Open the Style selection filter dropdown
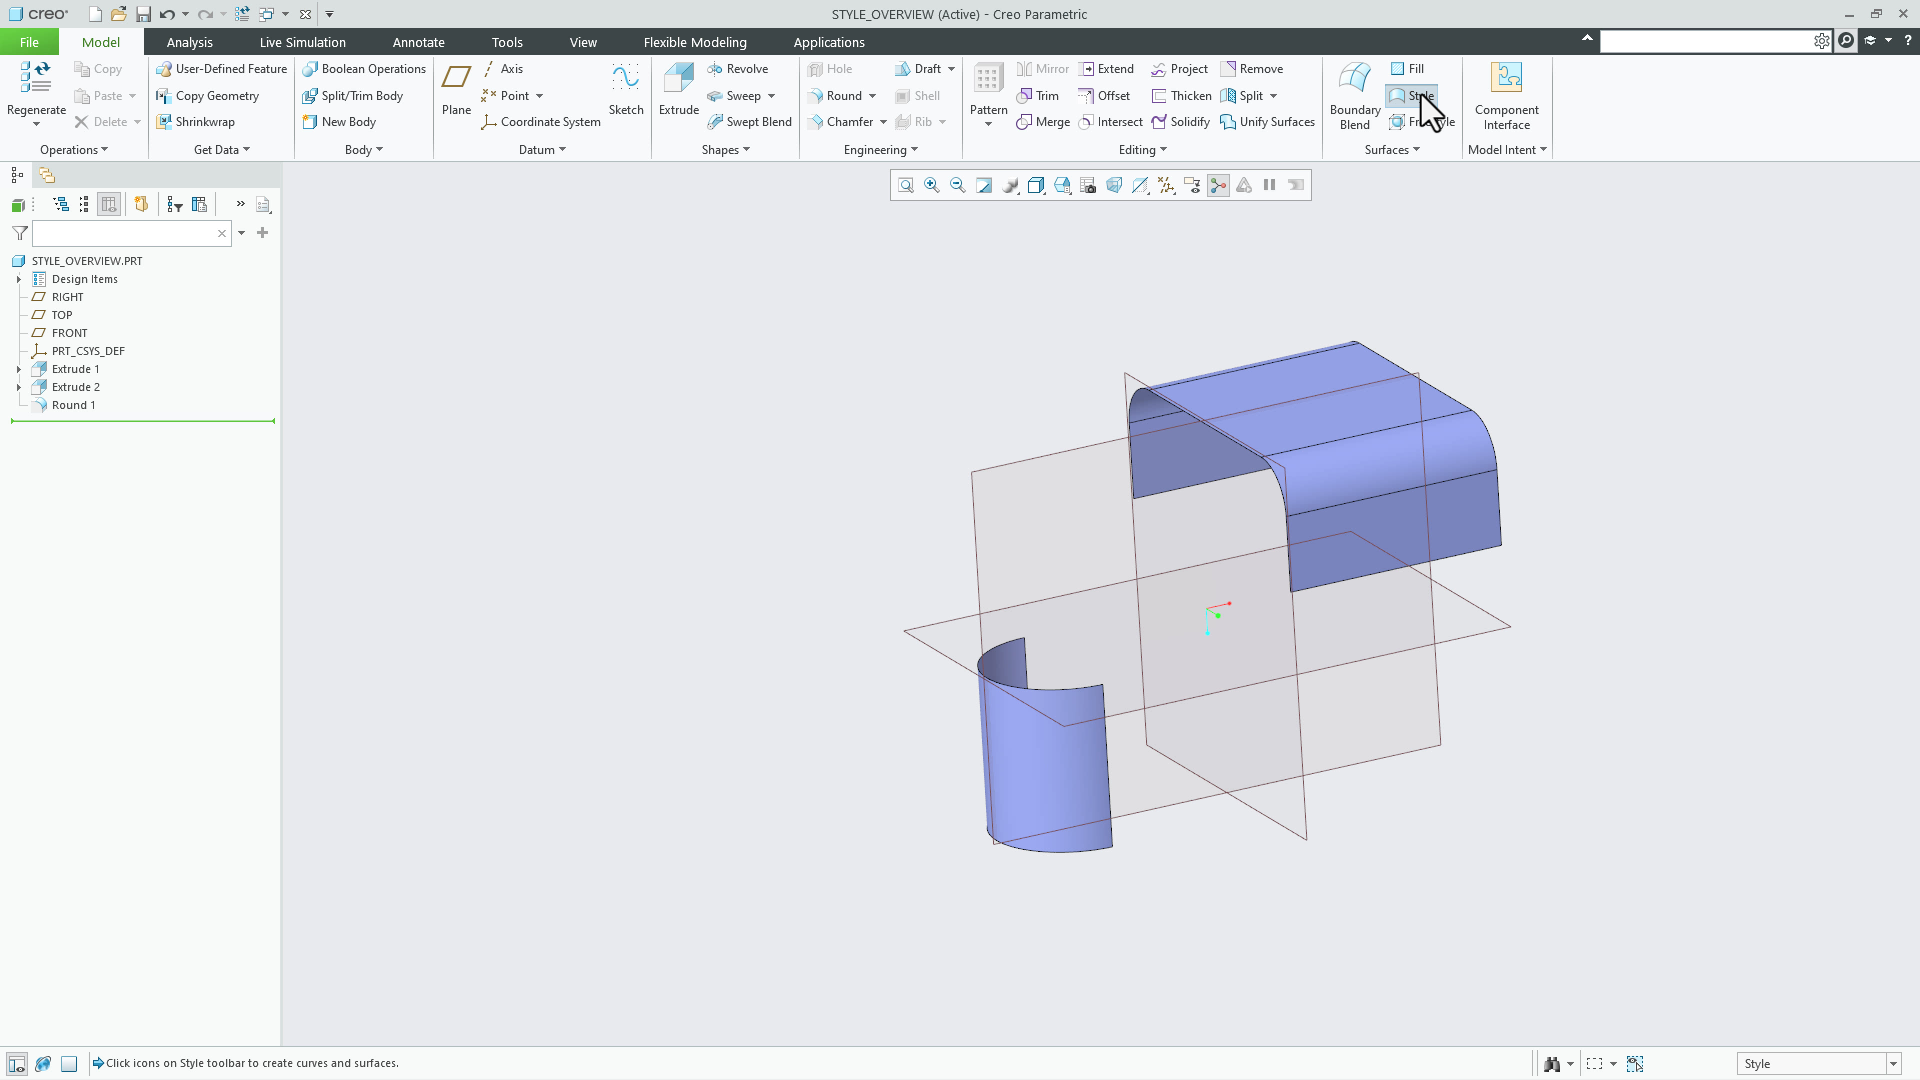The height and width of the screenshot is (1080, 1920). [x=1893, y=1064]
